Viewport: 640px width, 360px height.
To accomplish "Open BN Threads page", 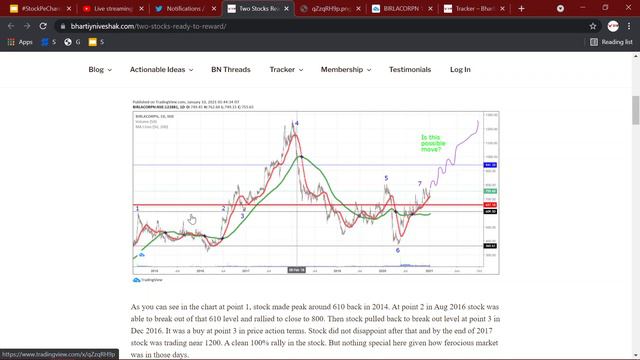I will tap(231, 69).
